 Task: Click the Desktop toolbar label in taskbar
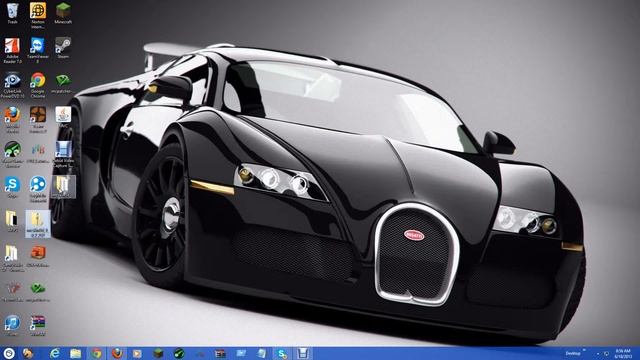click(573, 353)
